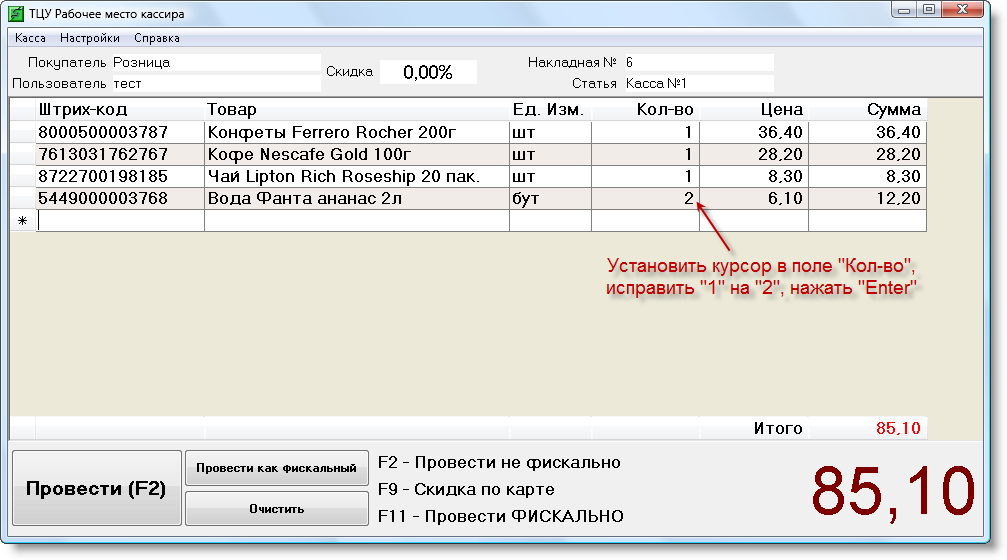Click the Скидка field 0,00%
1007x560 pixels.
click(428, 72)
